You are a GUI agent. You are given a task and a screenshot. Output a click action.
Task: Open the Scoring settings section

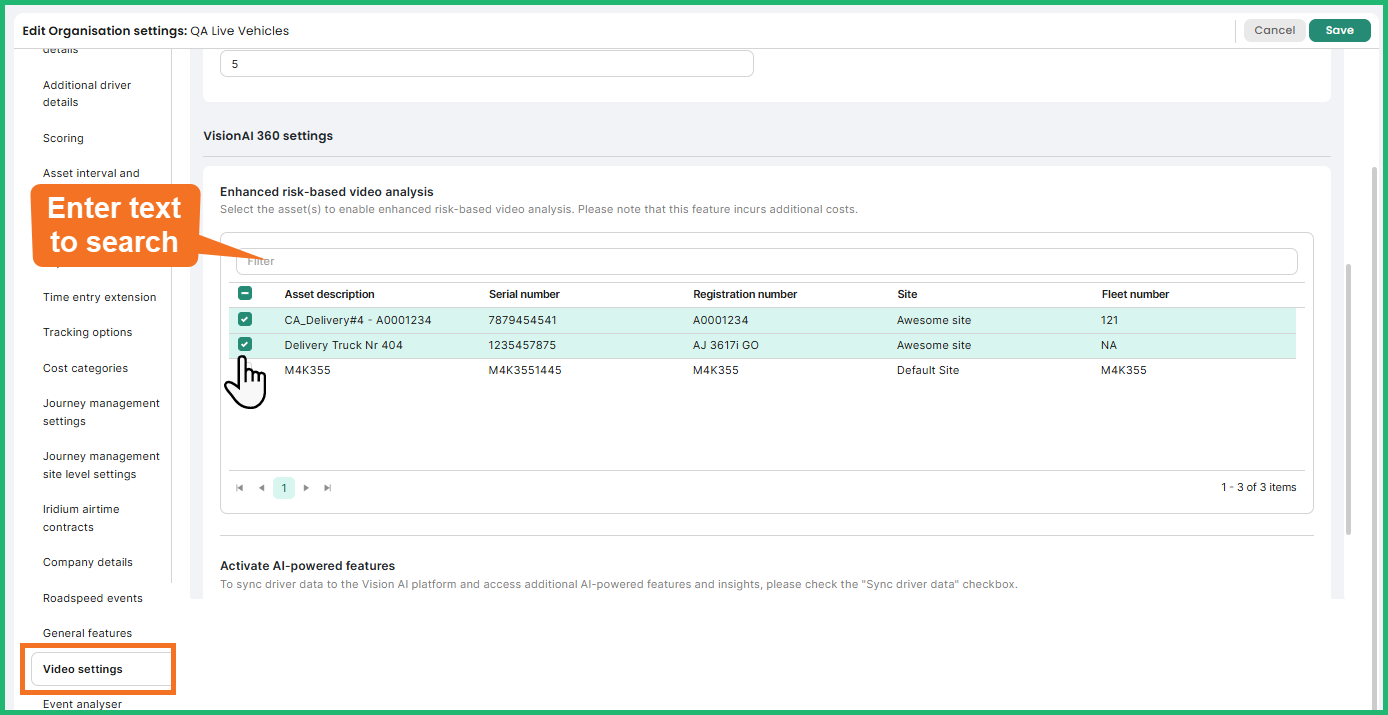[62, 137]
